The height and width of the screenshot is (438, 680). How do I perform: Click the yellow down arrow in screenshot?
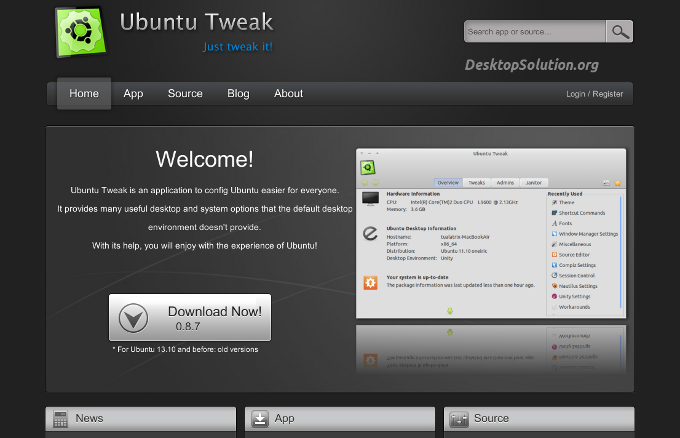point(450,311)
